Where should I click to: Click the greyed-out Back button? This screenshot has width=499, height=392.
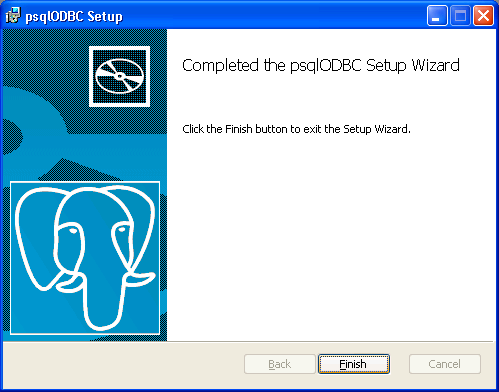[280, 364]
